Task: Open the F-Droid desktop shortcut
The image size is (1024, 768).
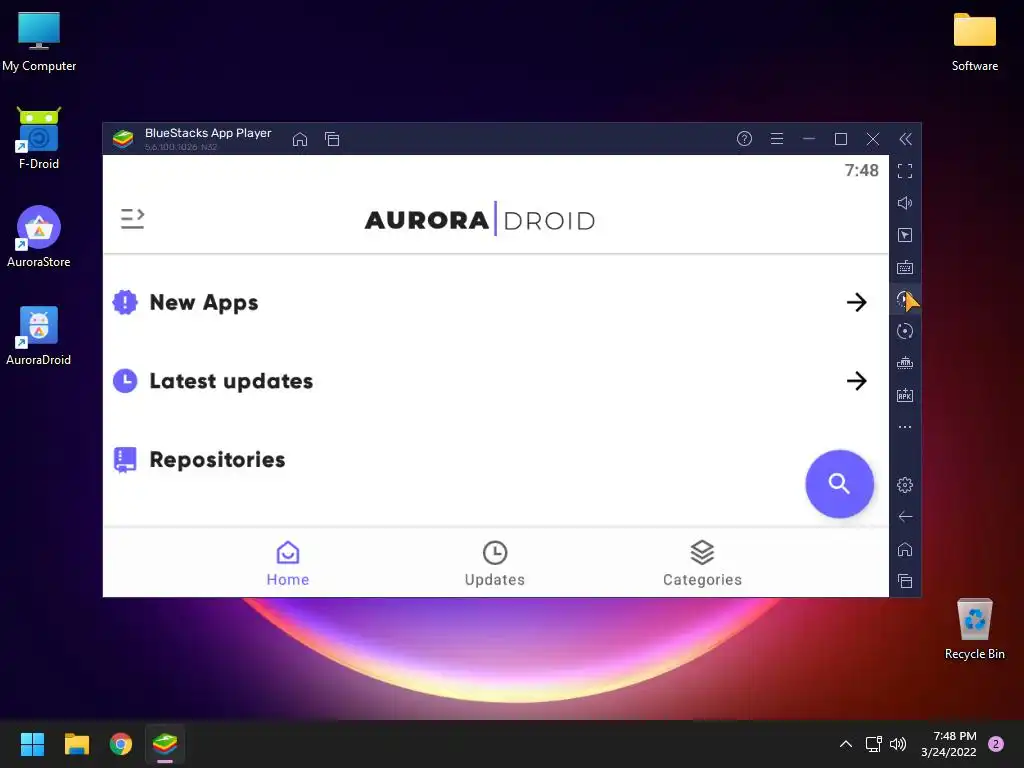Action: tap(39, 138)
